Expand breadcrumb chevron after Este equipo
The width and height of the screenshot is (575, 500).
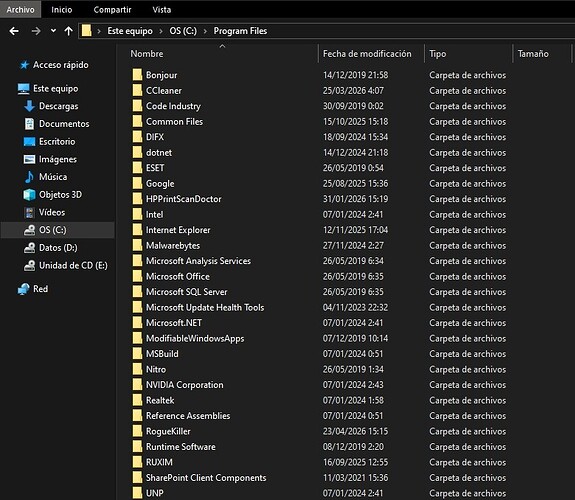tap(161, 31)
